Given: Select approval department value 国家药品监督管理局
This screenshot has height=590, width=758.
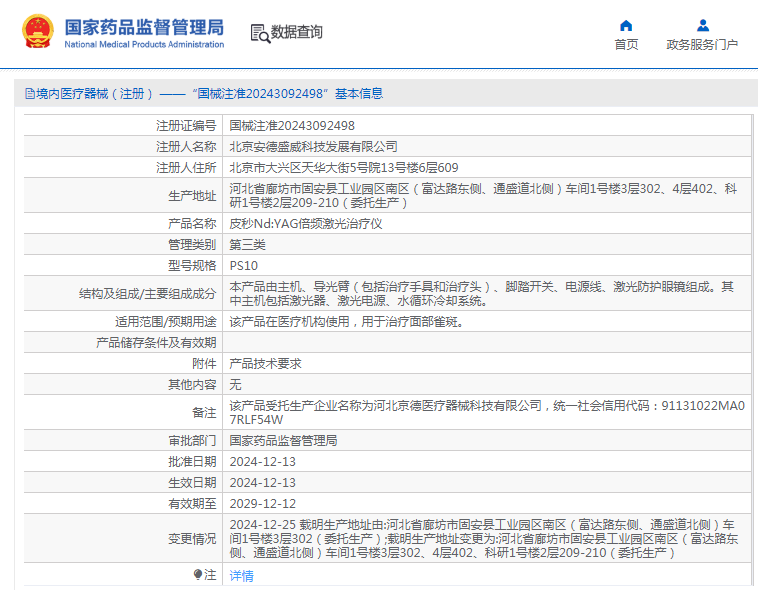Looking at the screenshot, I should click(283, 441).
